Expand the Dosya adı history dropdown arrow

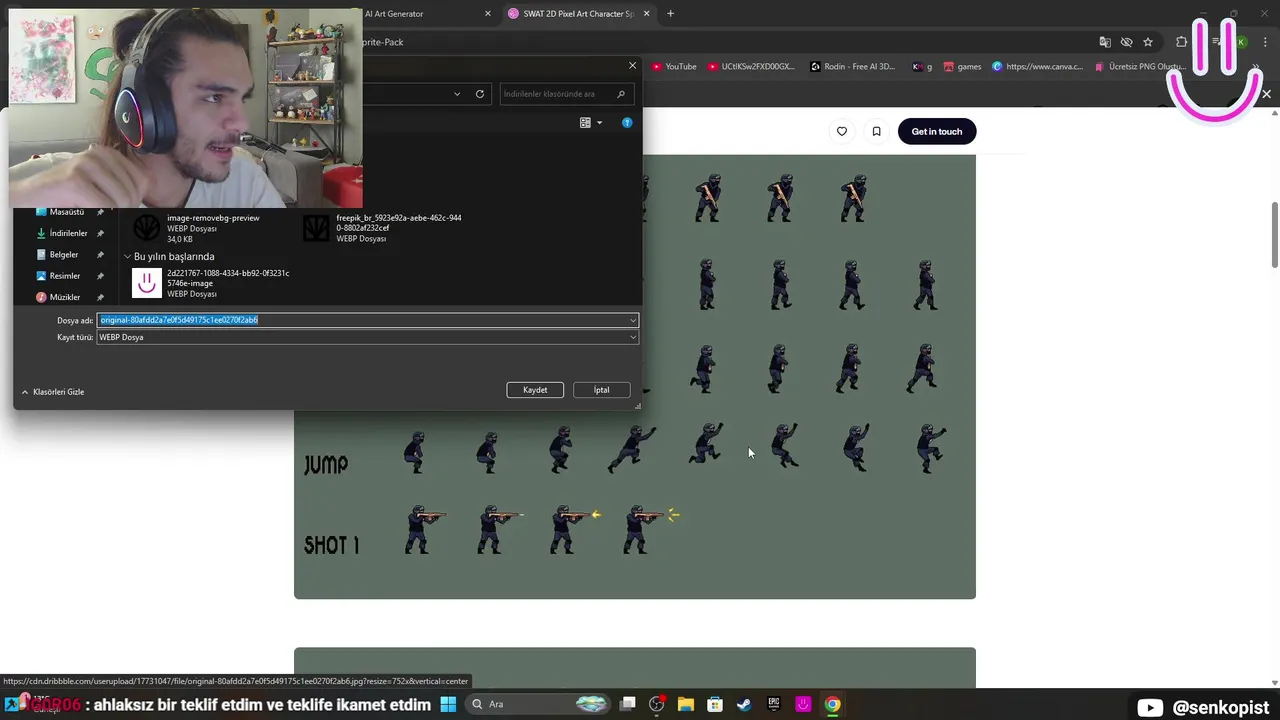coord(632,320)
